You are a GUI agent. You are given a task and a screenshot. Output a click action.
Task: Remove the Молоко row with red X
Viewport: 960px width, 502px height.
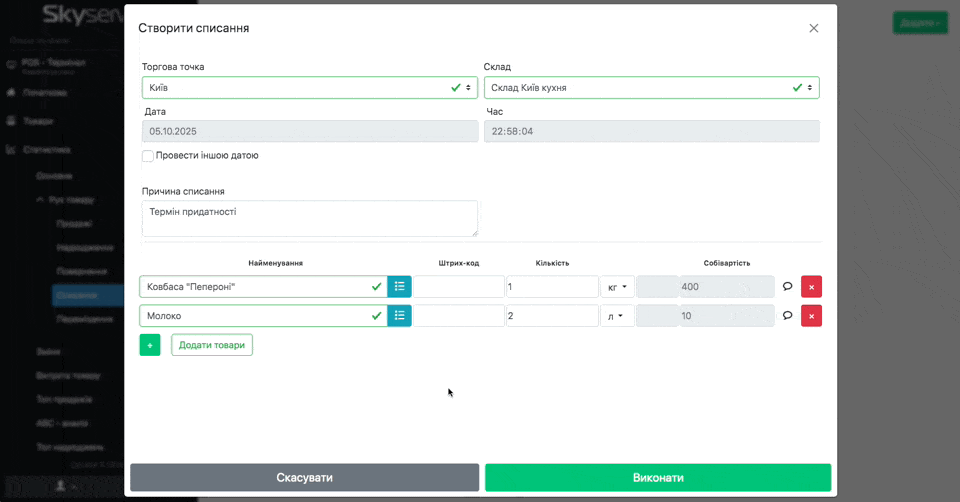pos(811,316)
